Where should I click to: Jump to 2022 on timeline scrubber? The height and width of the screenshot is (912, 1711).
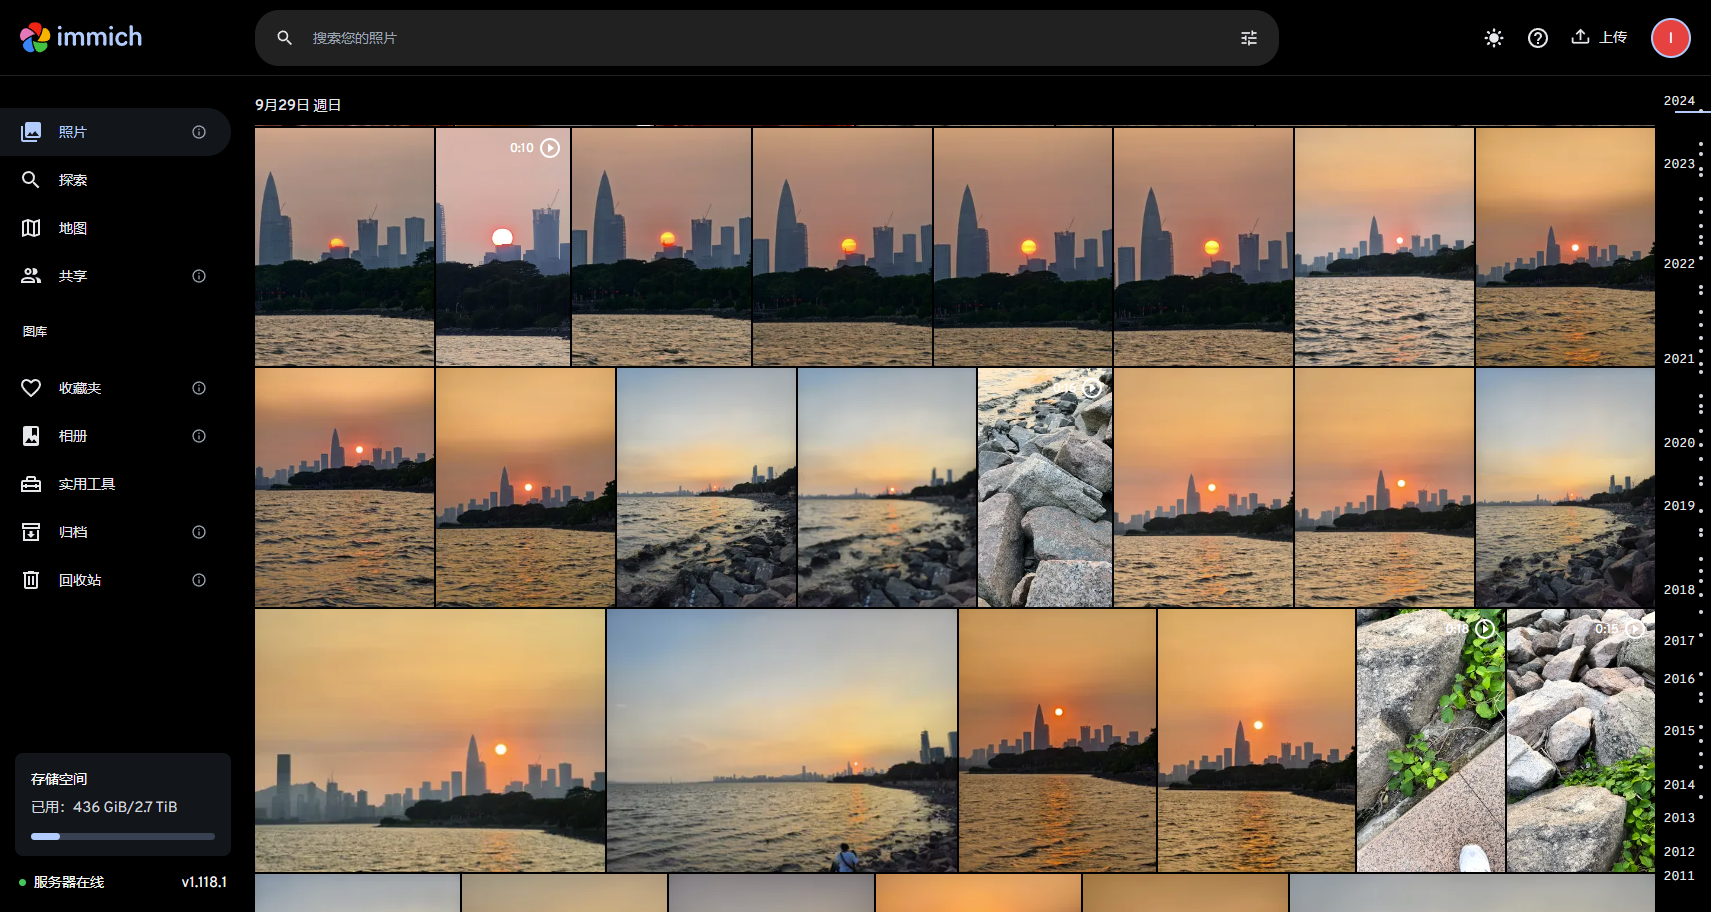[x=1679, y=264]
